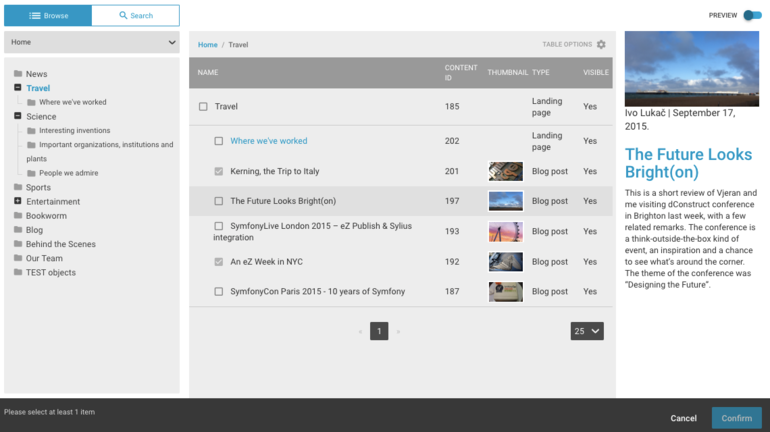770x432 pixels.
Task: Switch to the Browse tab
Action: [48, 16]
